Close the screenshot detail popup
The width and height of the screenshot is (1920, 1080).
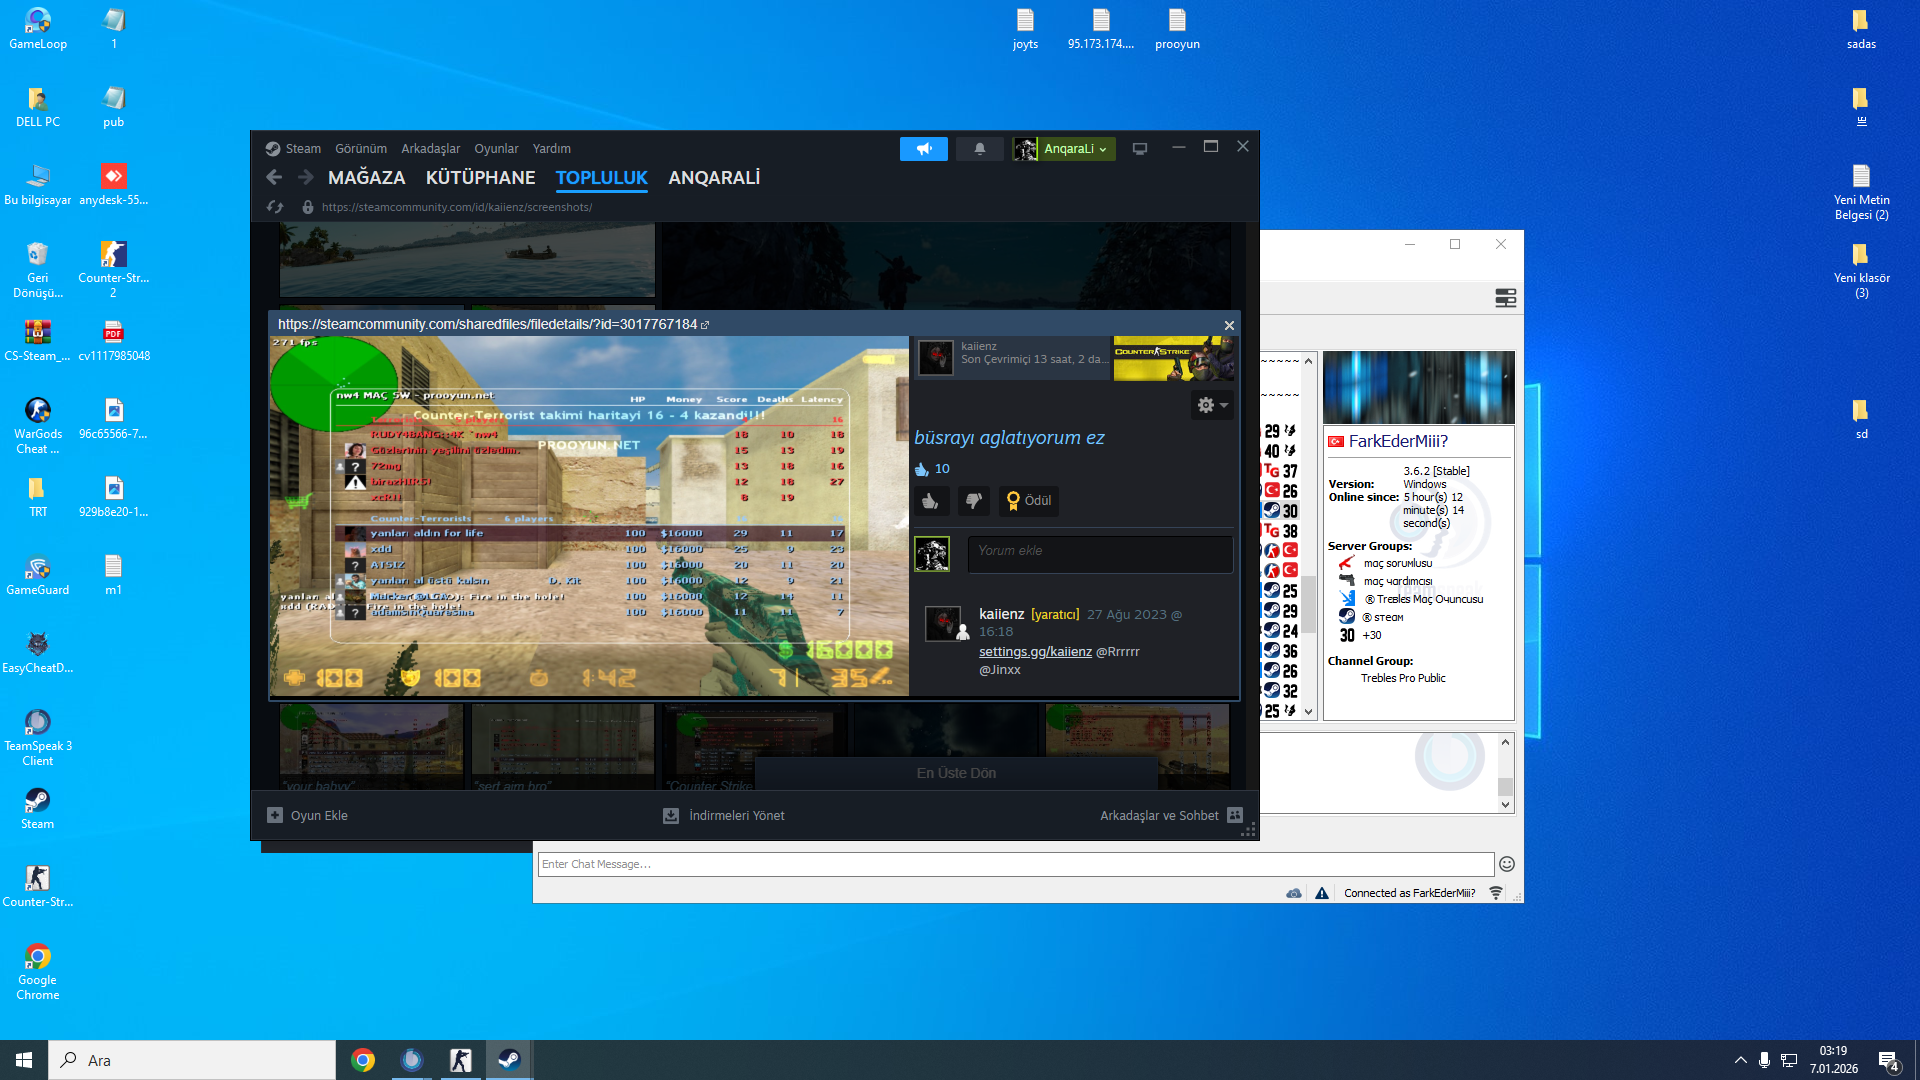pos(1229,325)
